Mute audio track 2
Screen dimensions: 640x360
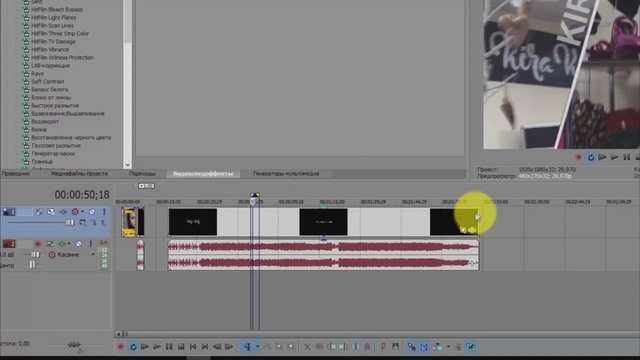pos(78,244)
